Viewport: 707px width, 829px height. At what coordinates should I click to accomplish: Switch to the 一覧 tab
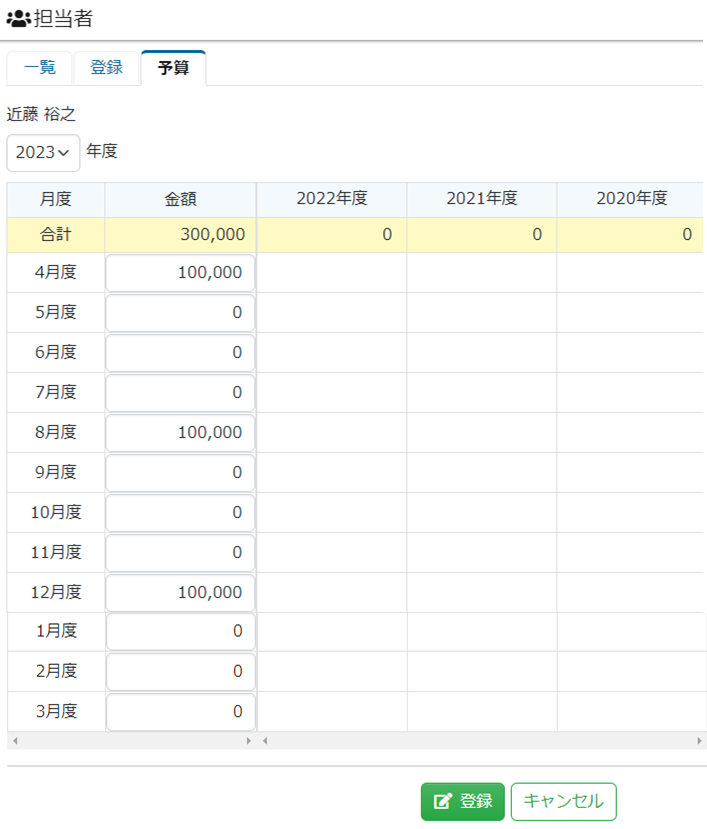coord(40,68)
